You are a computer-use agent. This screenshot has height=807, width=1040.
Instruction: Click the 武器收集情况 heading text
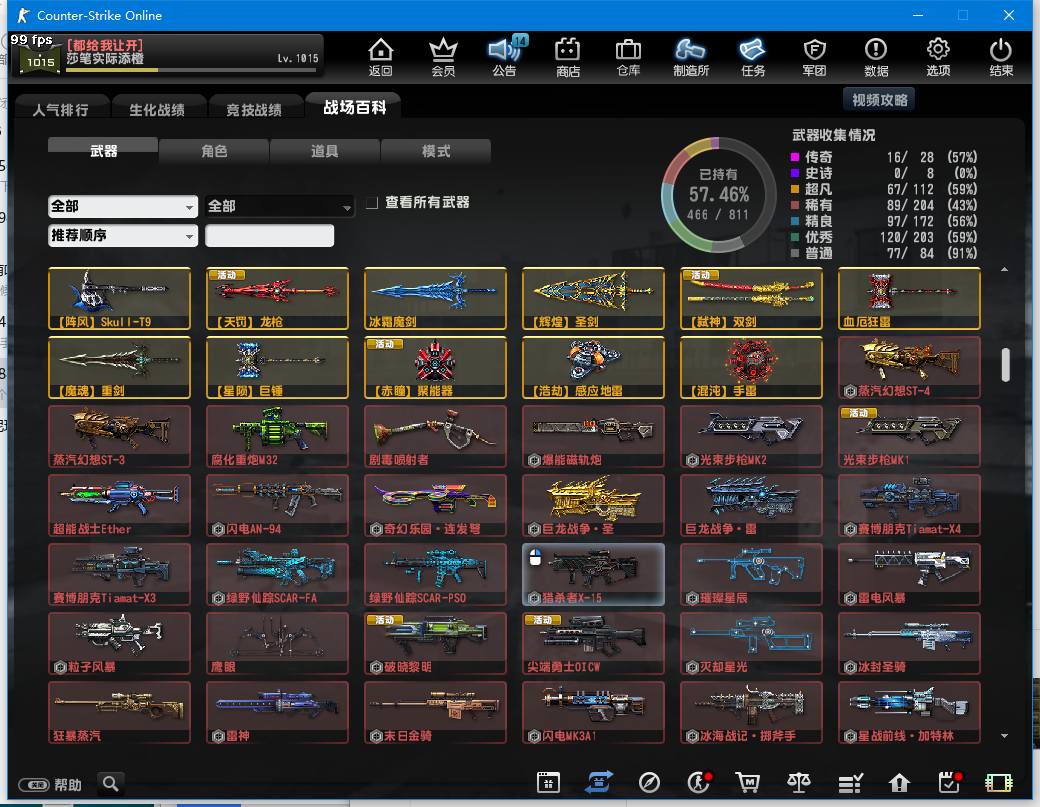point(834,135)
